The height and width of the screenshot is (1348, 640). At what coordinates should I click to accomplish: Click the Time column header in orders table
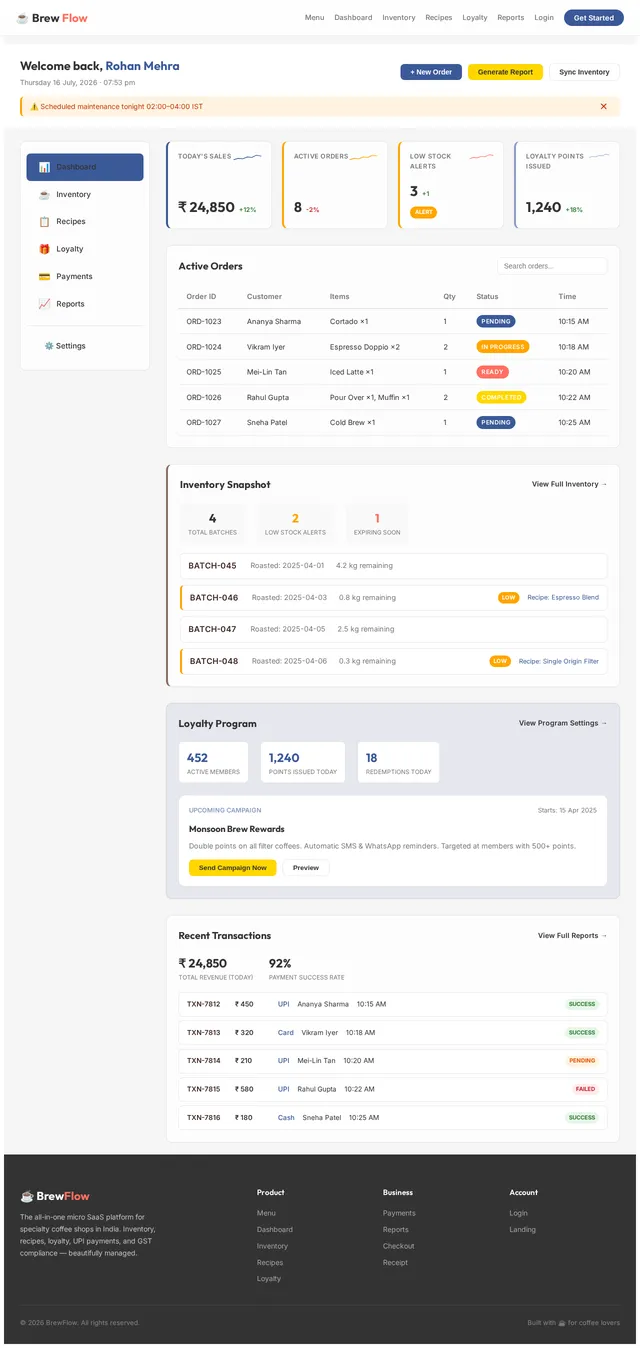(567, 297)
